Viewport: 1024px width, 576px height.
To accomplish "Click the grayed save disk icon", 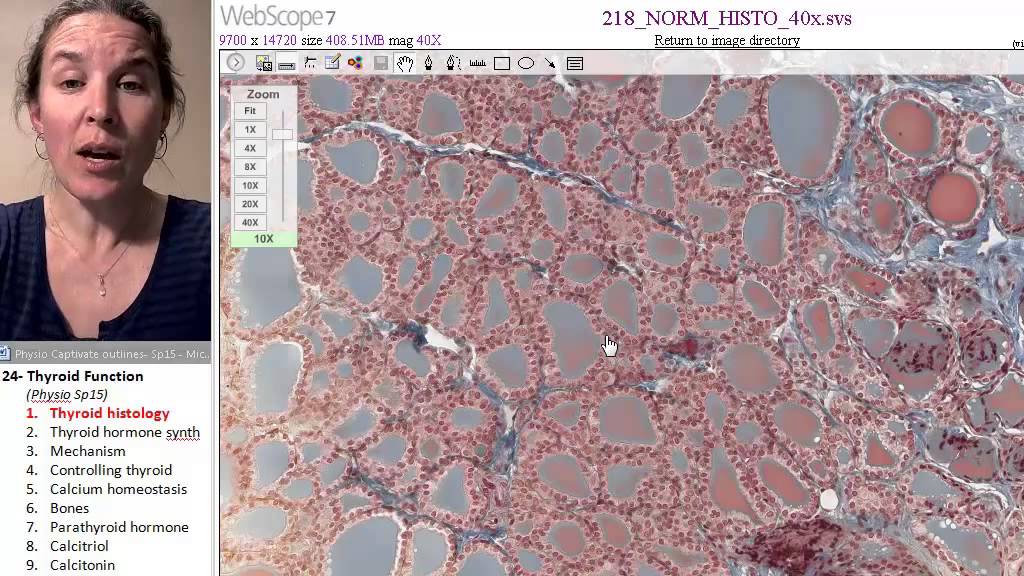I will click(381, 63).
